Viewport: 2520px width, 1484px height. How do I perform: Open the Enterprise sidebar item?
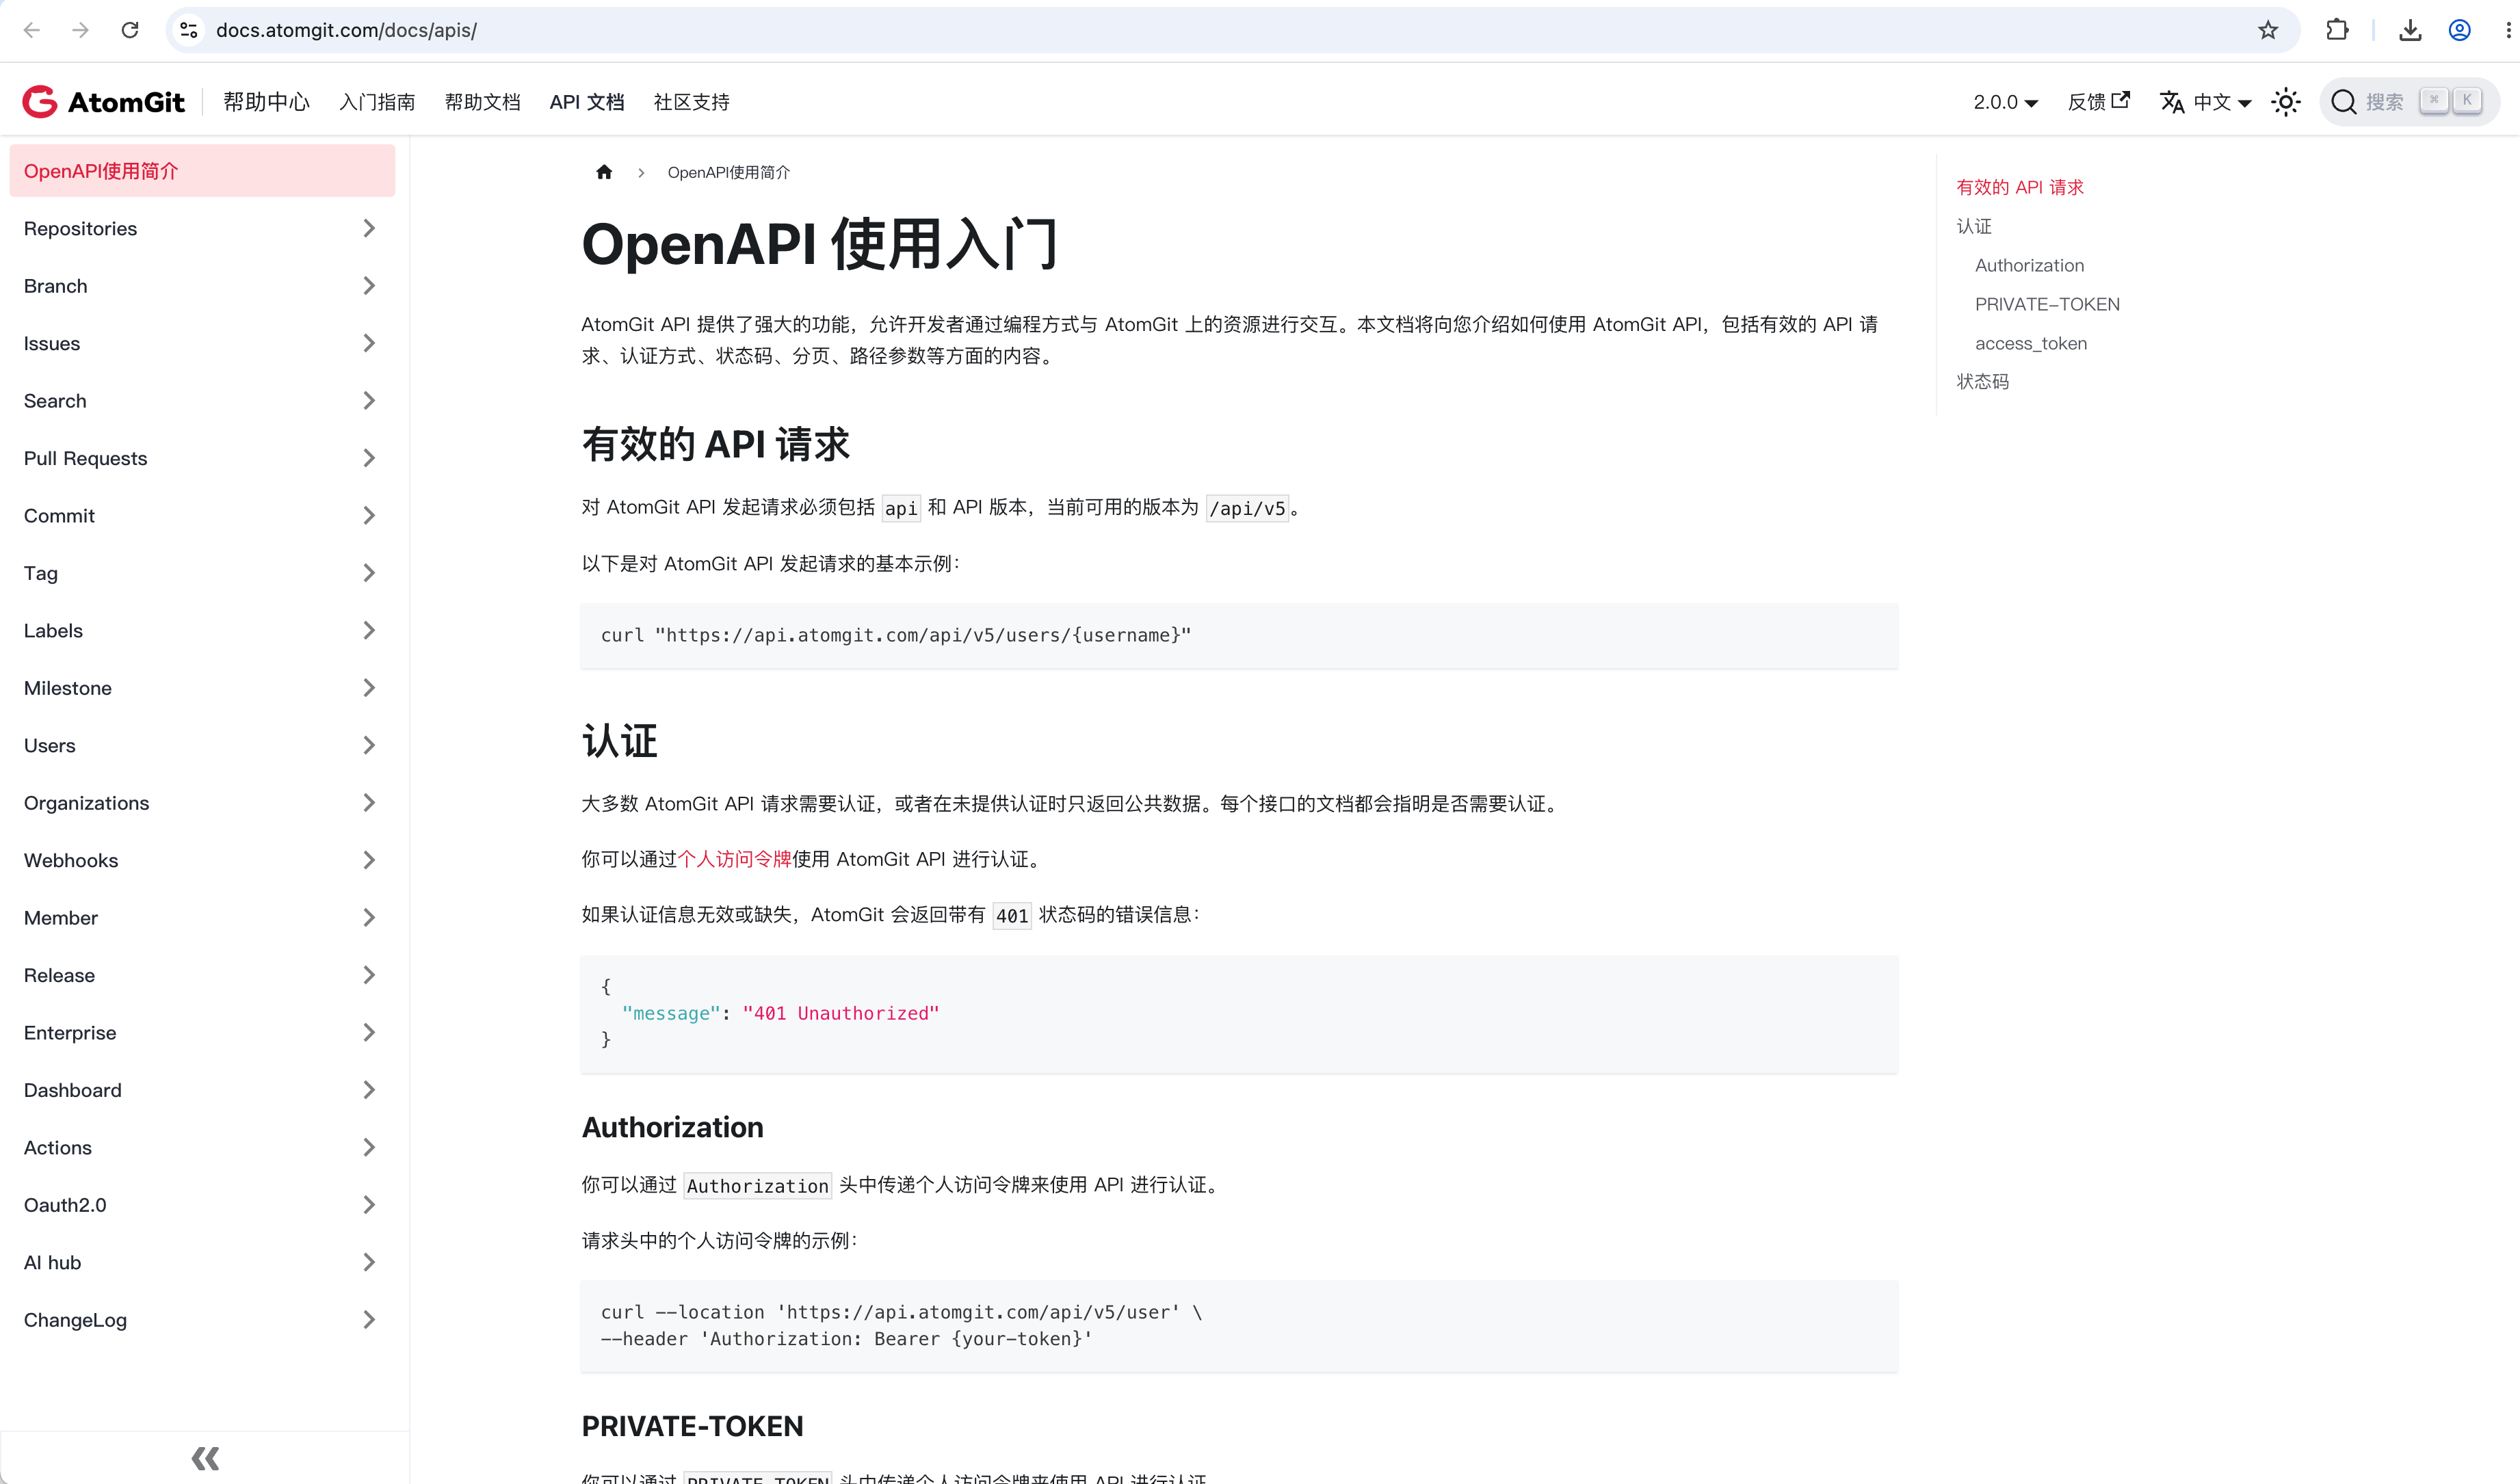202,1033
